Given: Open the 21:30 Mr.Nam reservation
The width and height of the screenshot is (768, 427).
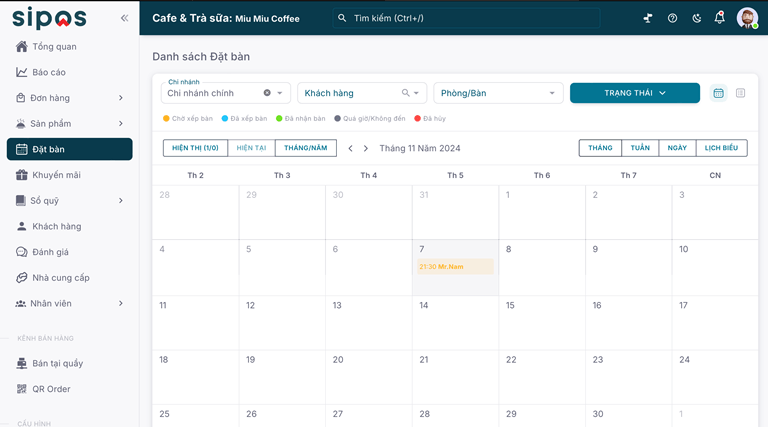Looking at the screenshot, I should tap(456, 266).
